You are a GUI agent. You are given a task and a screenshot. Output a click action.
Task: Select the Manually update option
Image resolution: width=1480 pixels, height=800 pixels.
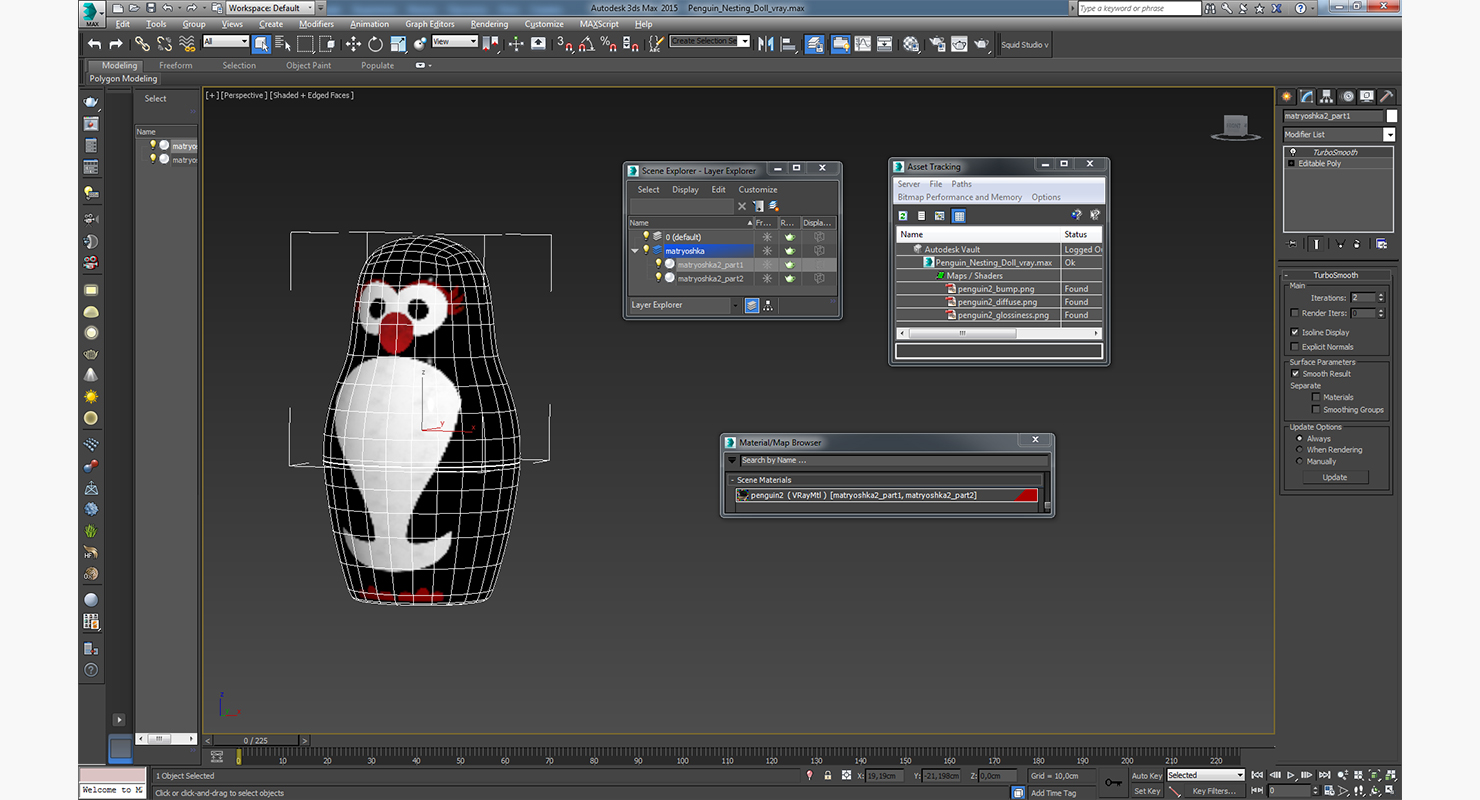point(1300,462)
